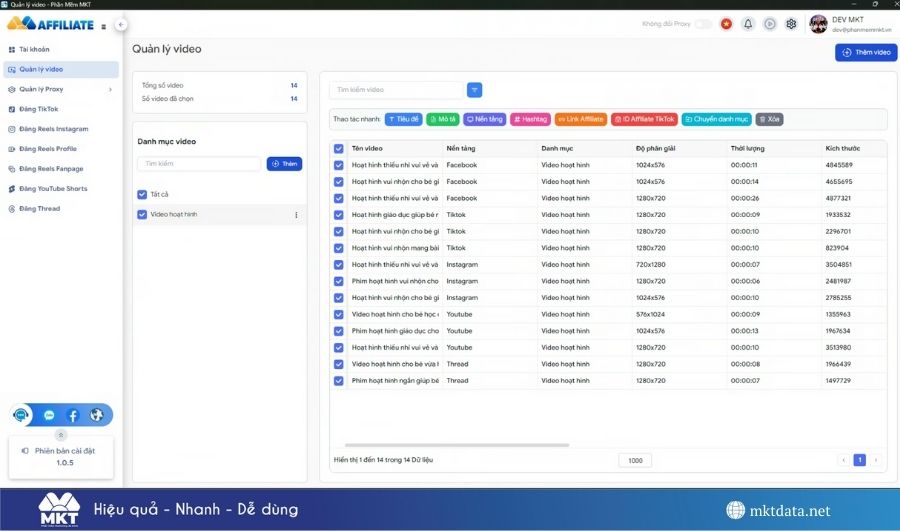Screen dimensions: 900x531
Task: Uncheck the Phim hoạt hình vui nhộn row
Action: tap(339, 282)
